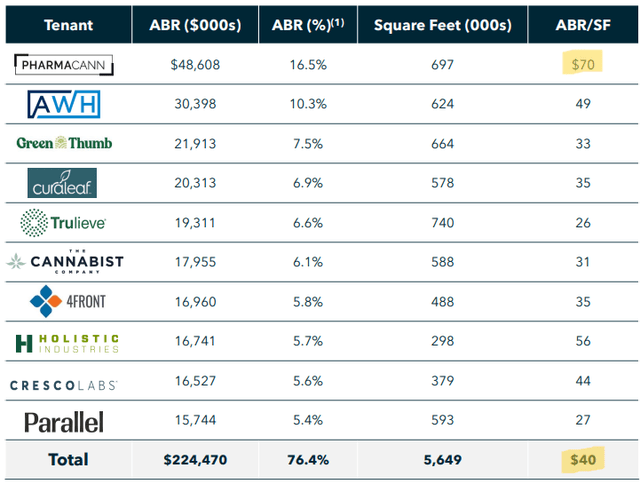Viewport: 640px width, 484px height.
Task: Click 4Front ABR value 16,960
Action: click(195, 302)
